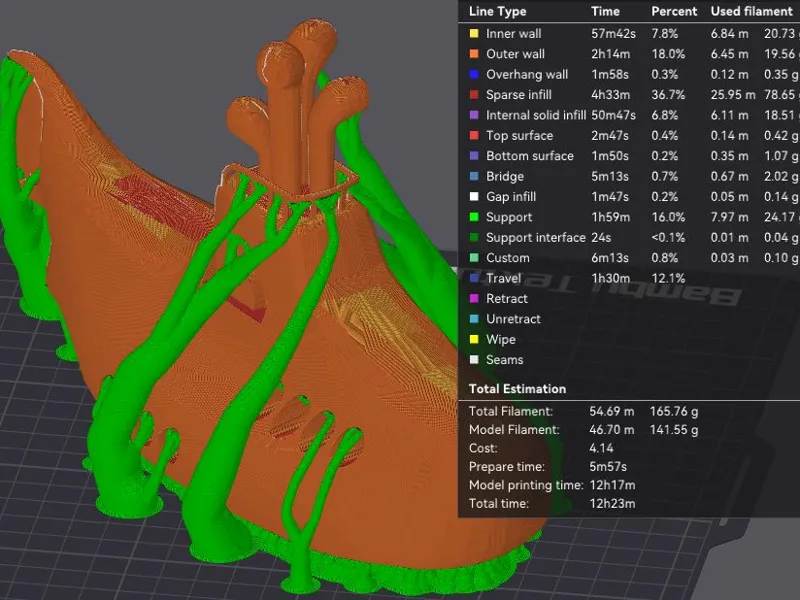The height and width of the screenshot is (600, 800).
Task: Toggle Custom line type display
Action: [x=508, y=258]
